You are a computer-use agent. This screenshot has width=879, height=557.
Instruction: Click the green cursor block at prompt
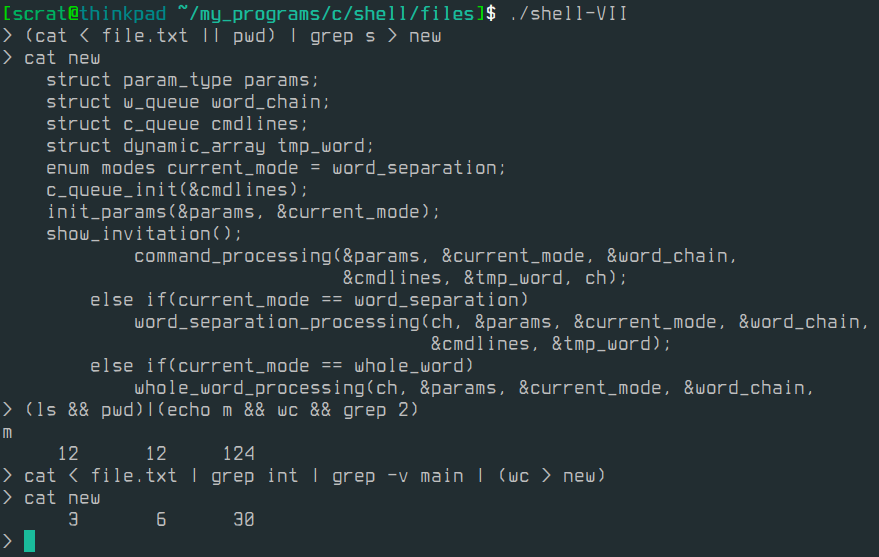30,541
